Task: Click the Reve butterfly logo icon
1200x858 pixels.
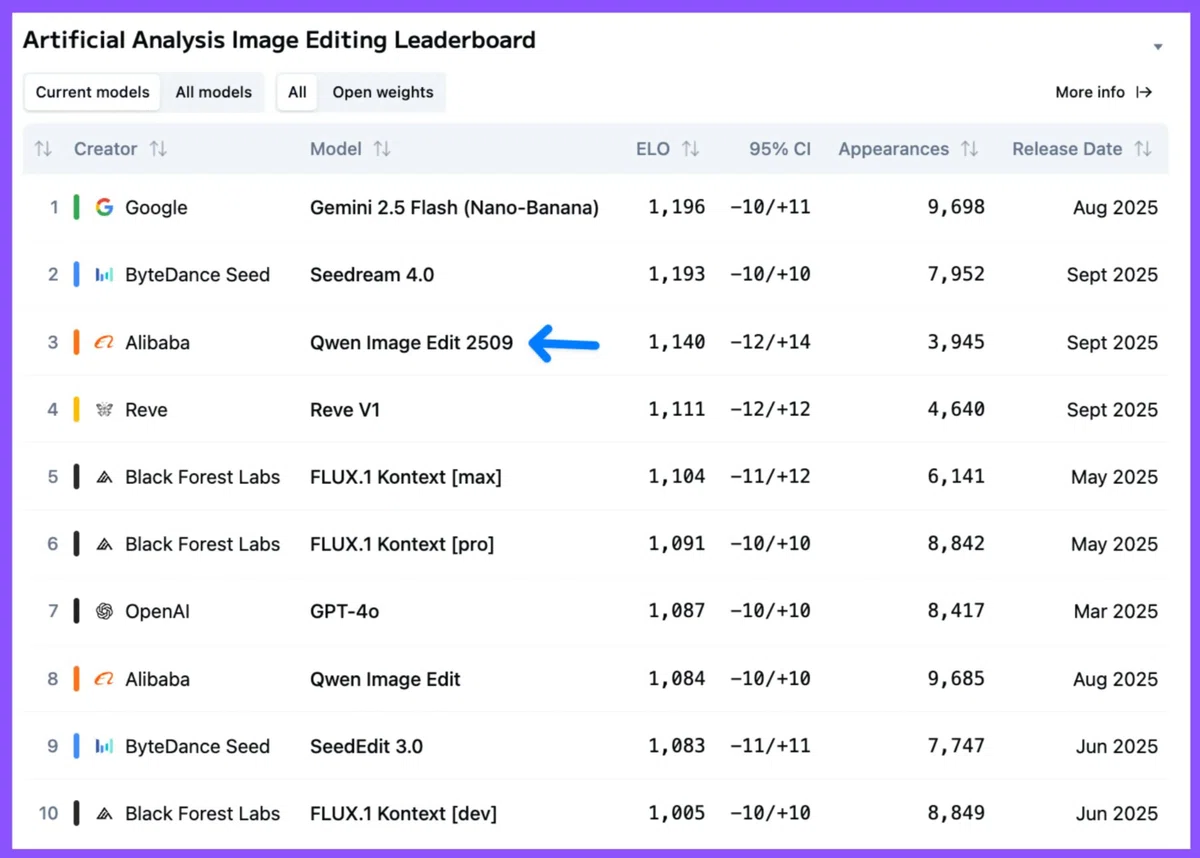Action: tap(104, 410)
